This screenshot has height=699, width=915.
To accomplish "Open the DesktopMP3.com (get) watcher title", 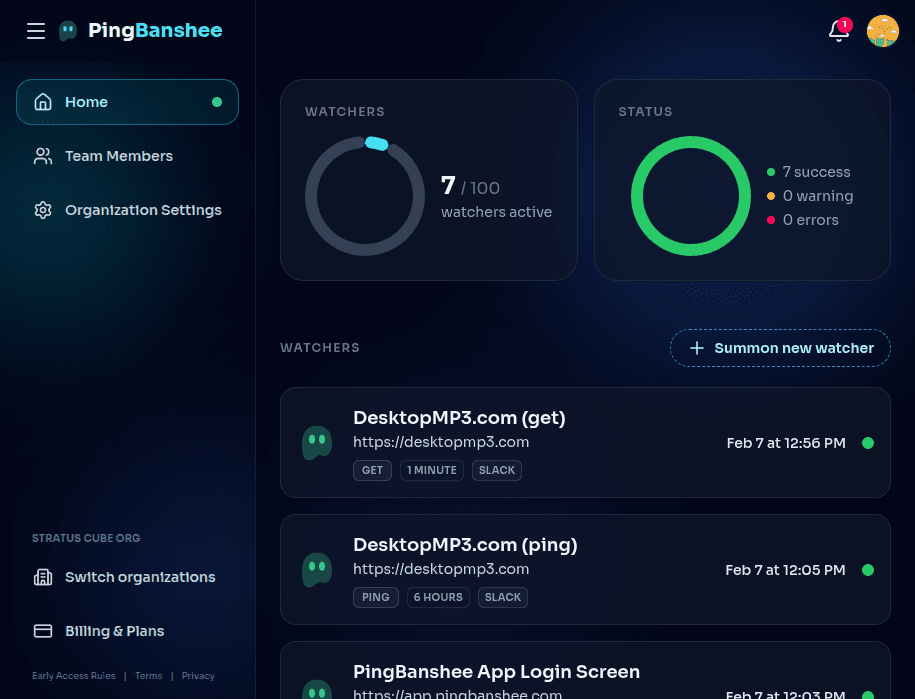I will coord(459,418).
